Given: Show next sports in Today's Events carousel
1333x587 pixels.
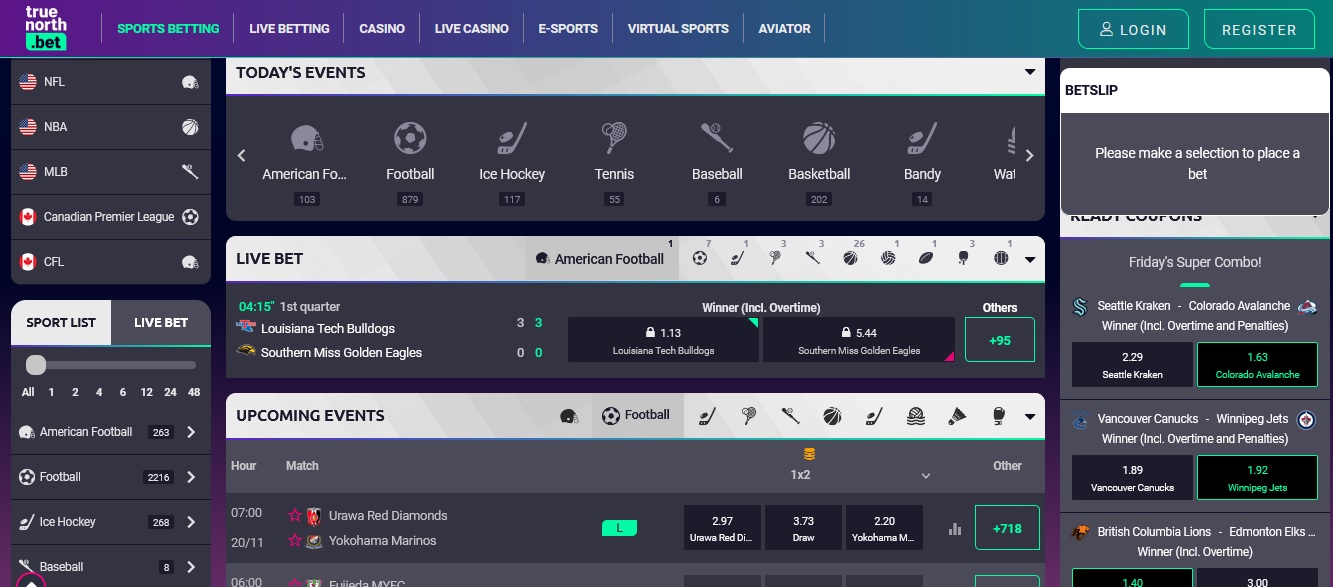Looking at the screenshot, I should (1030, 155).
